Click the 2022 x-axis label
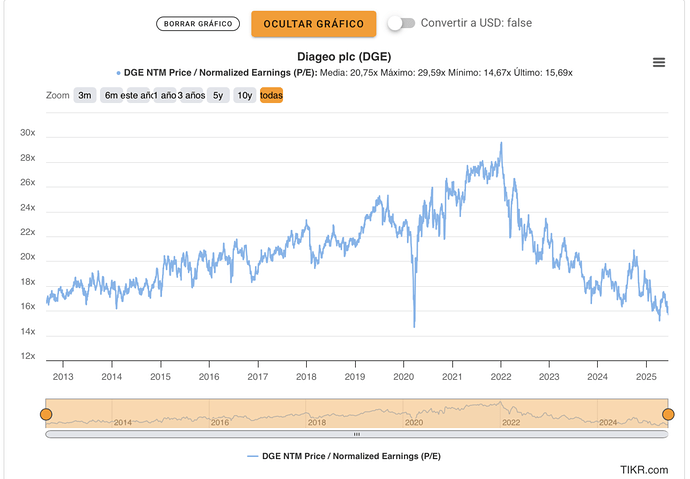The height and width of the screenshot is (479, 690). click(501, 377)
